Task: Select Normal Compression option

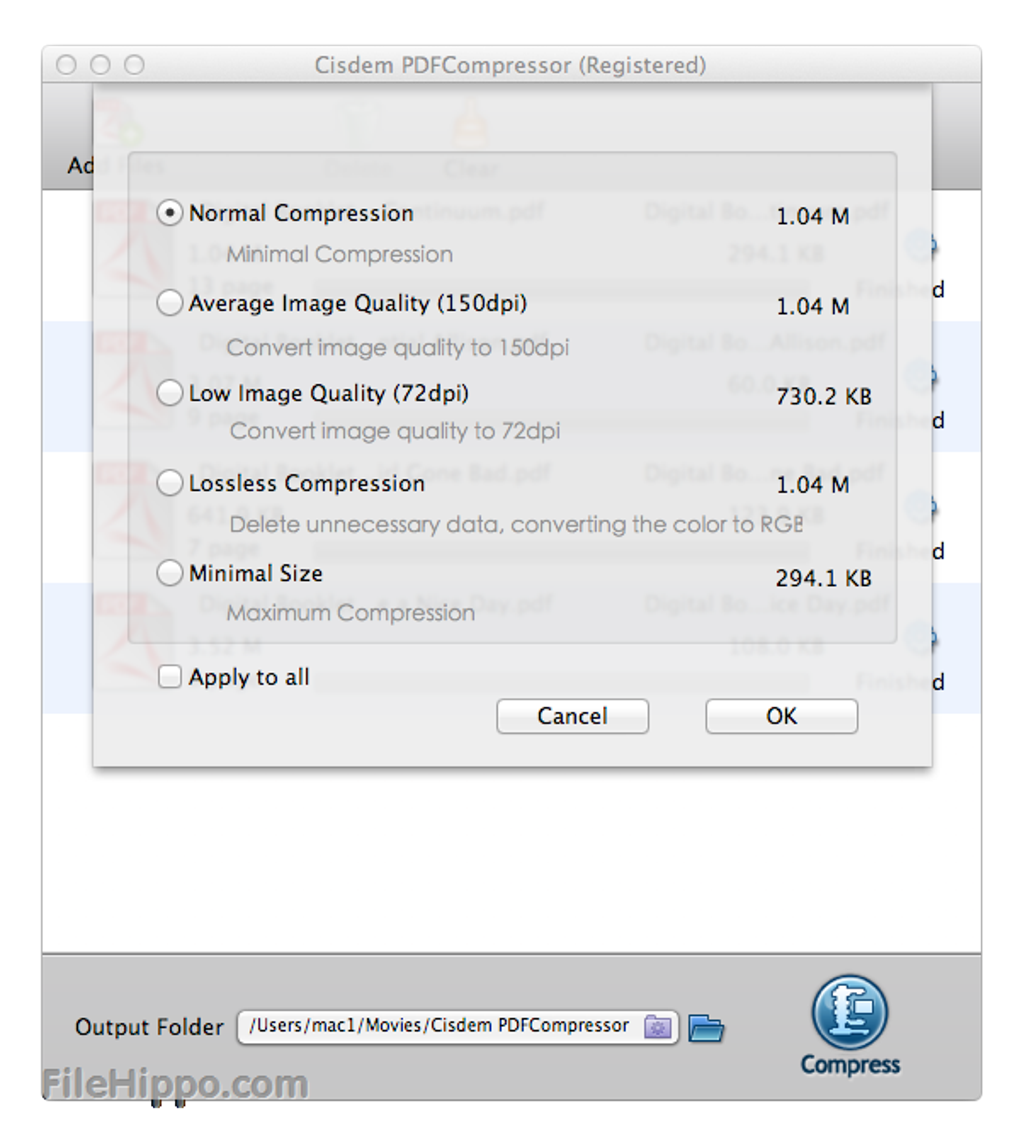Action: pyautogui.click(x=171, y=213)
